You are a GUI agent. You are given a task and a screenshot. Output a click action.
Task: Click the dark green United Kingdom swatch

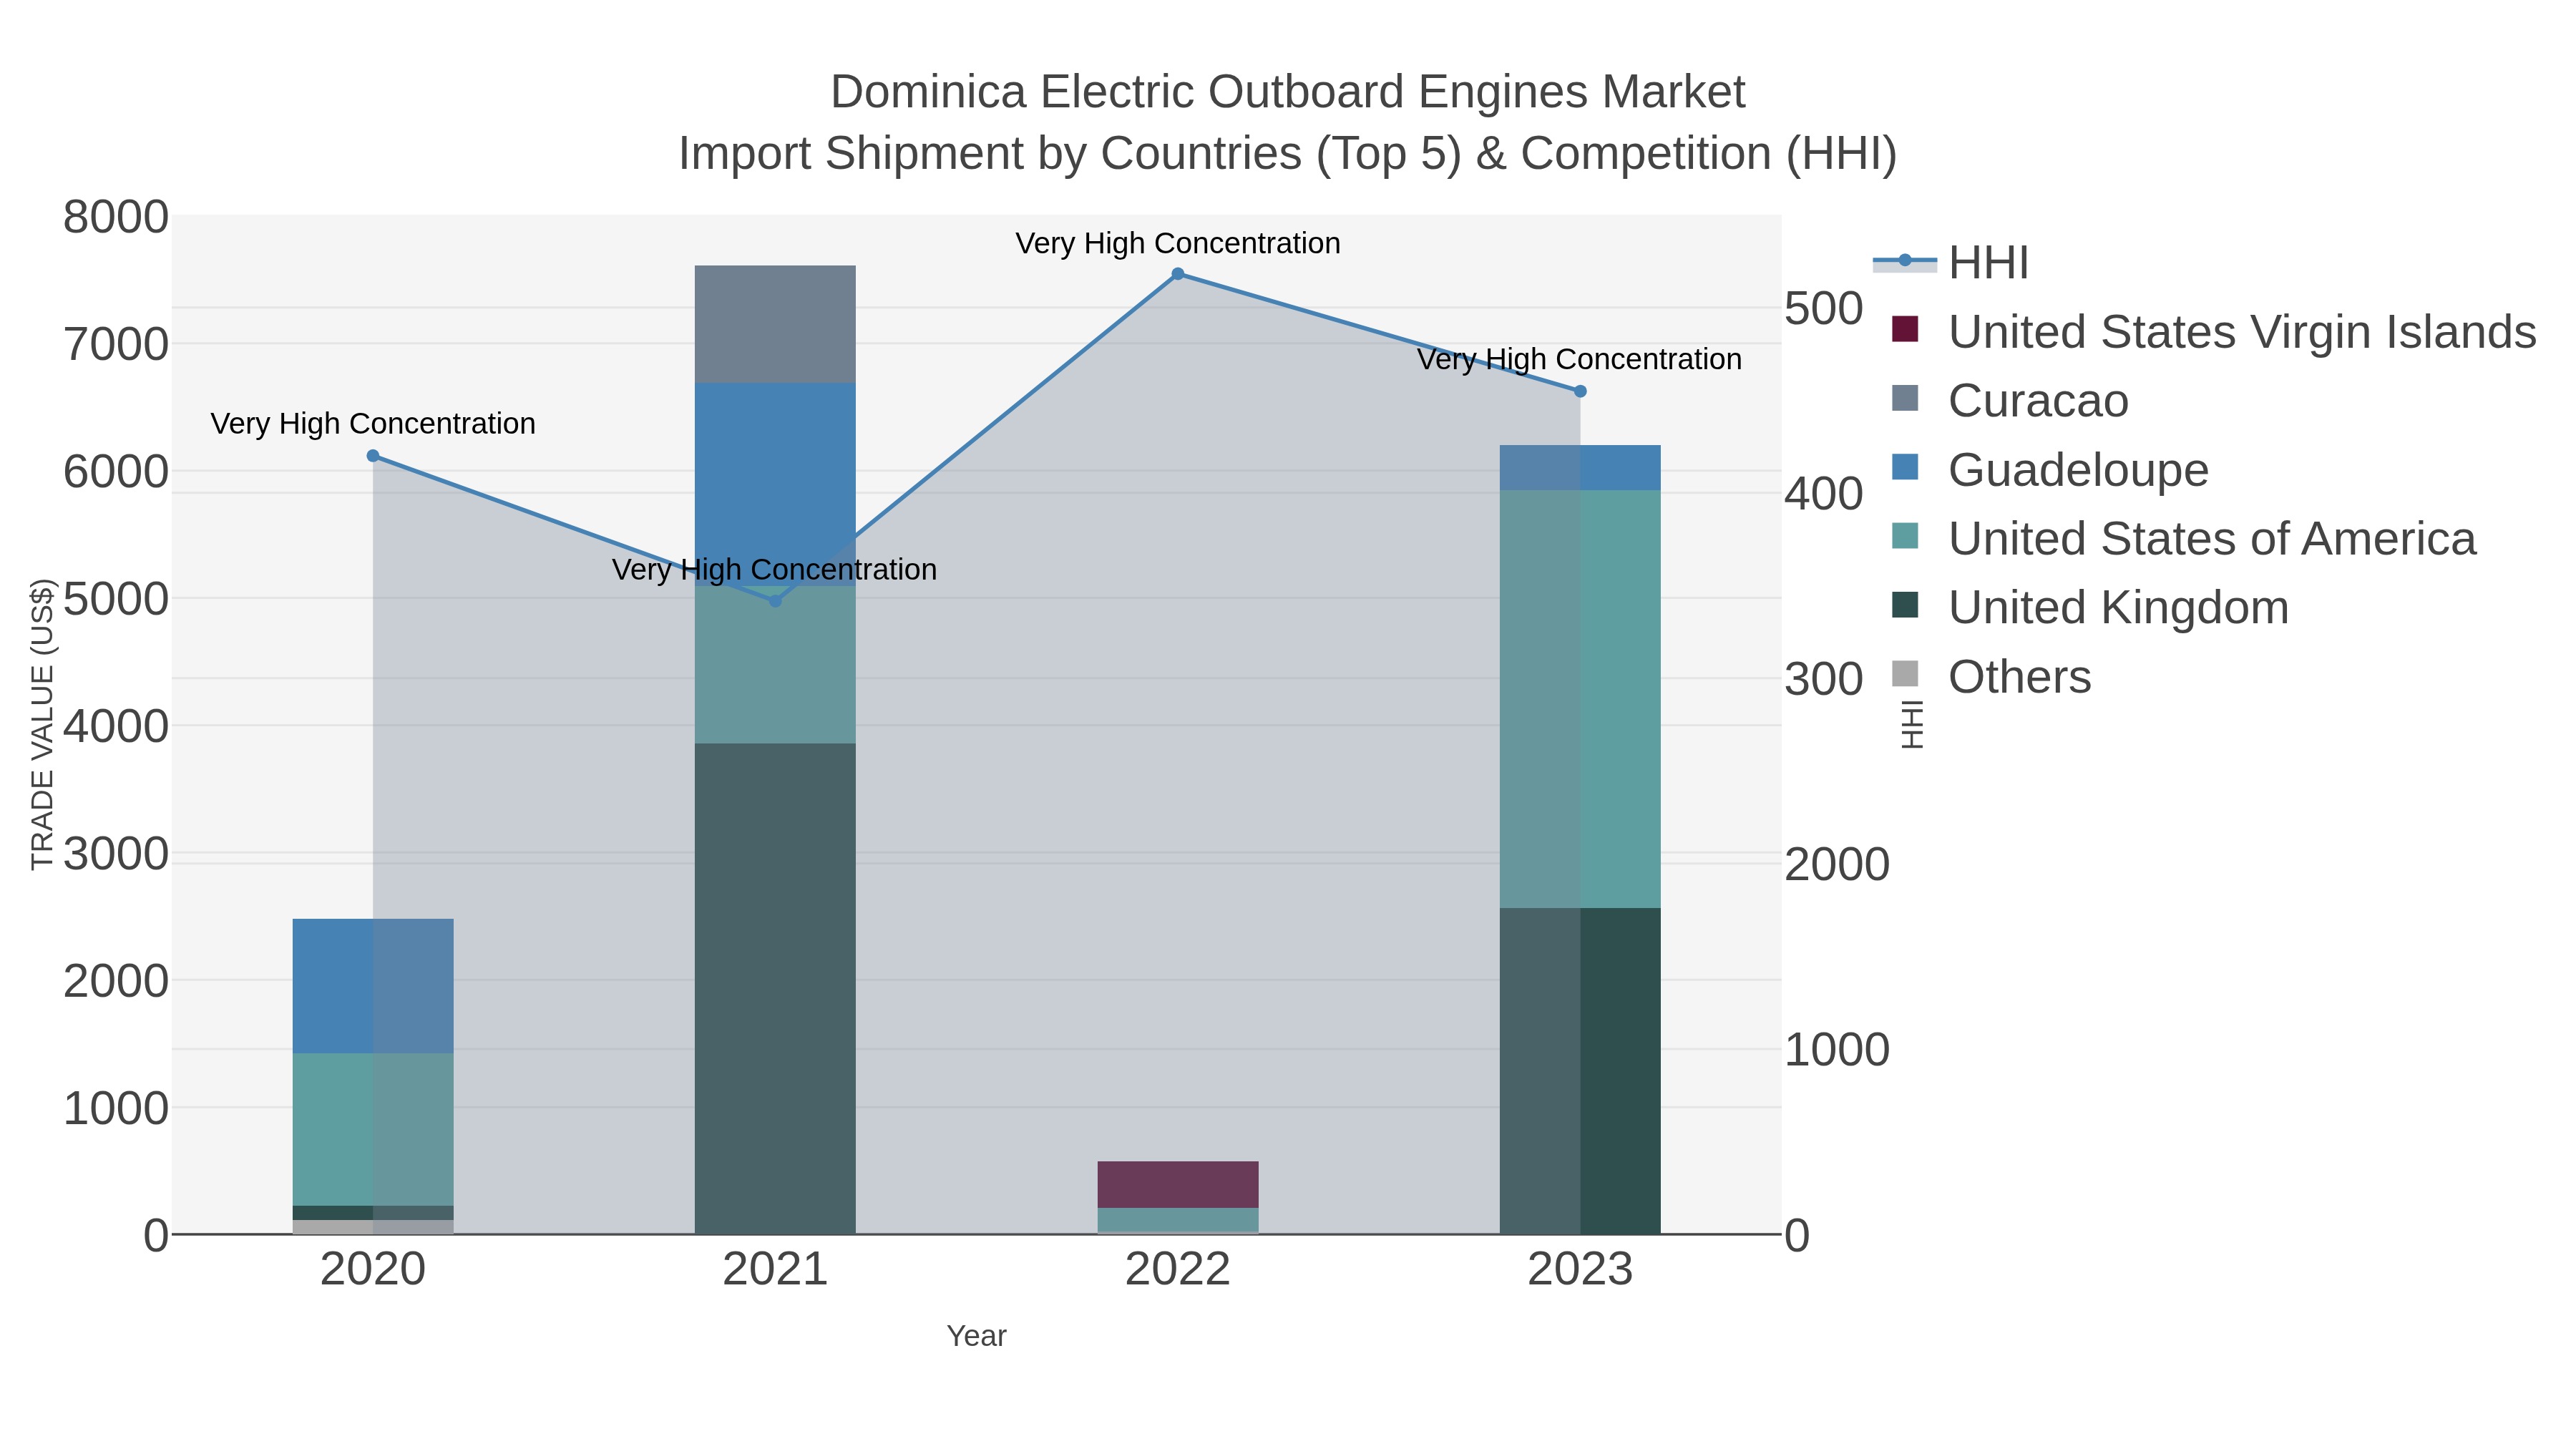pos(1906,605)
